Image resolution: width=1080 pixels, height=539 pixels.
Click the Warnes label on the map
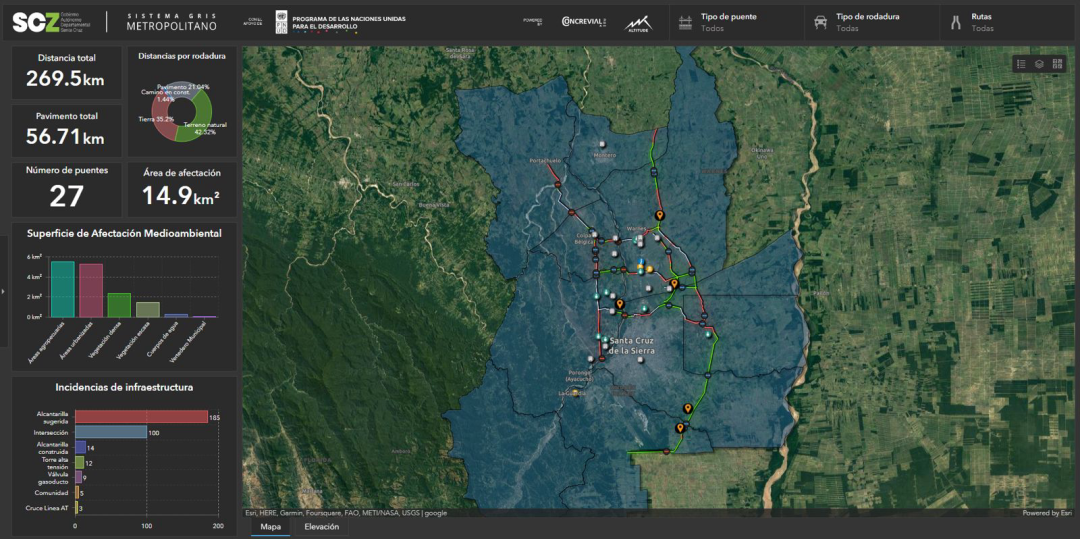tap(635, 228)
